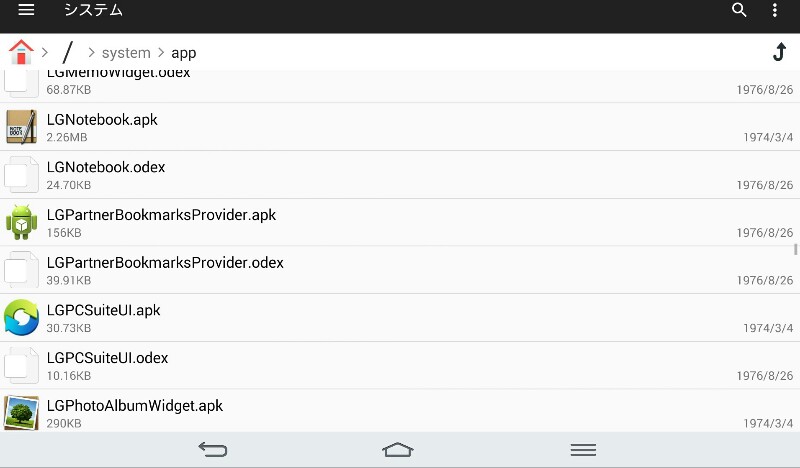Screen dimensions: 800x468
Task: Open LGPCSuiteUI.odex file entry
Action: (x=400, y=365)
